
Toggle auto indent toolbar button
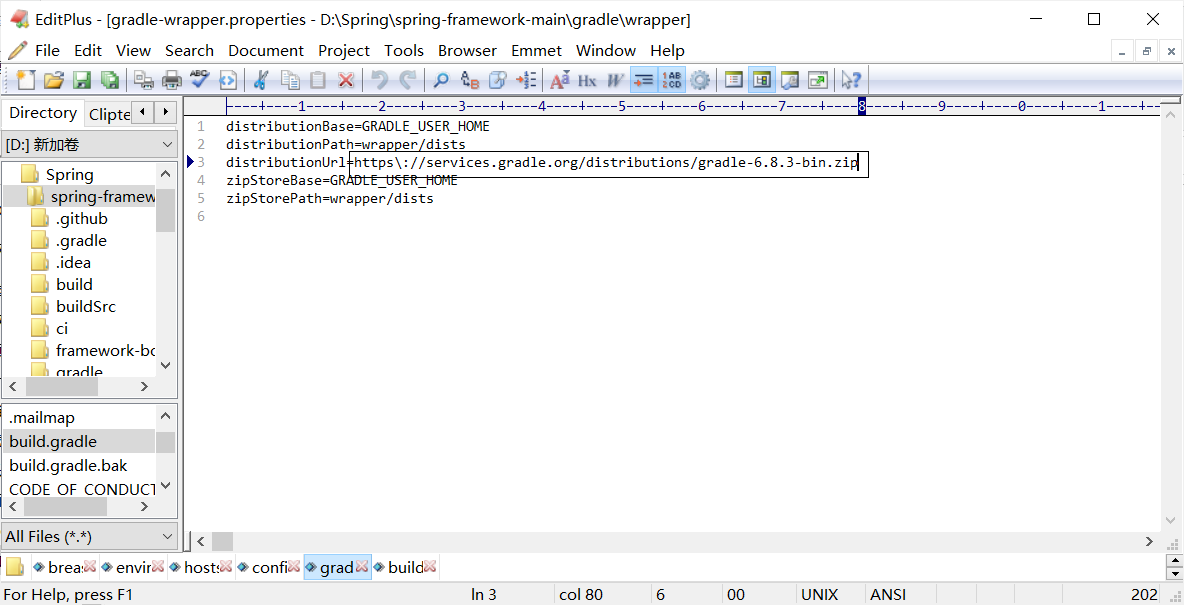click(643, 79)
